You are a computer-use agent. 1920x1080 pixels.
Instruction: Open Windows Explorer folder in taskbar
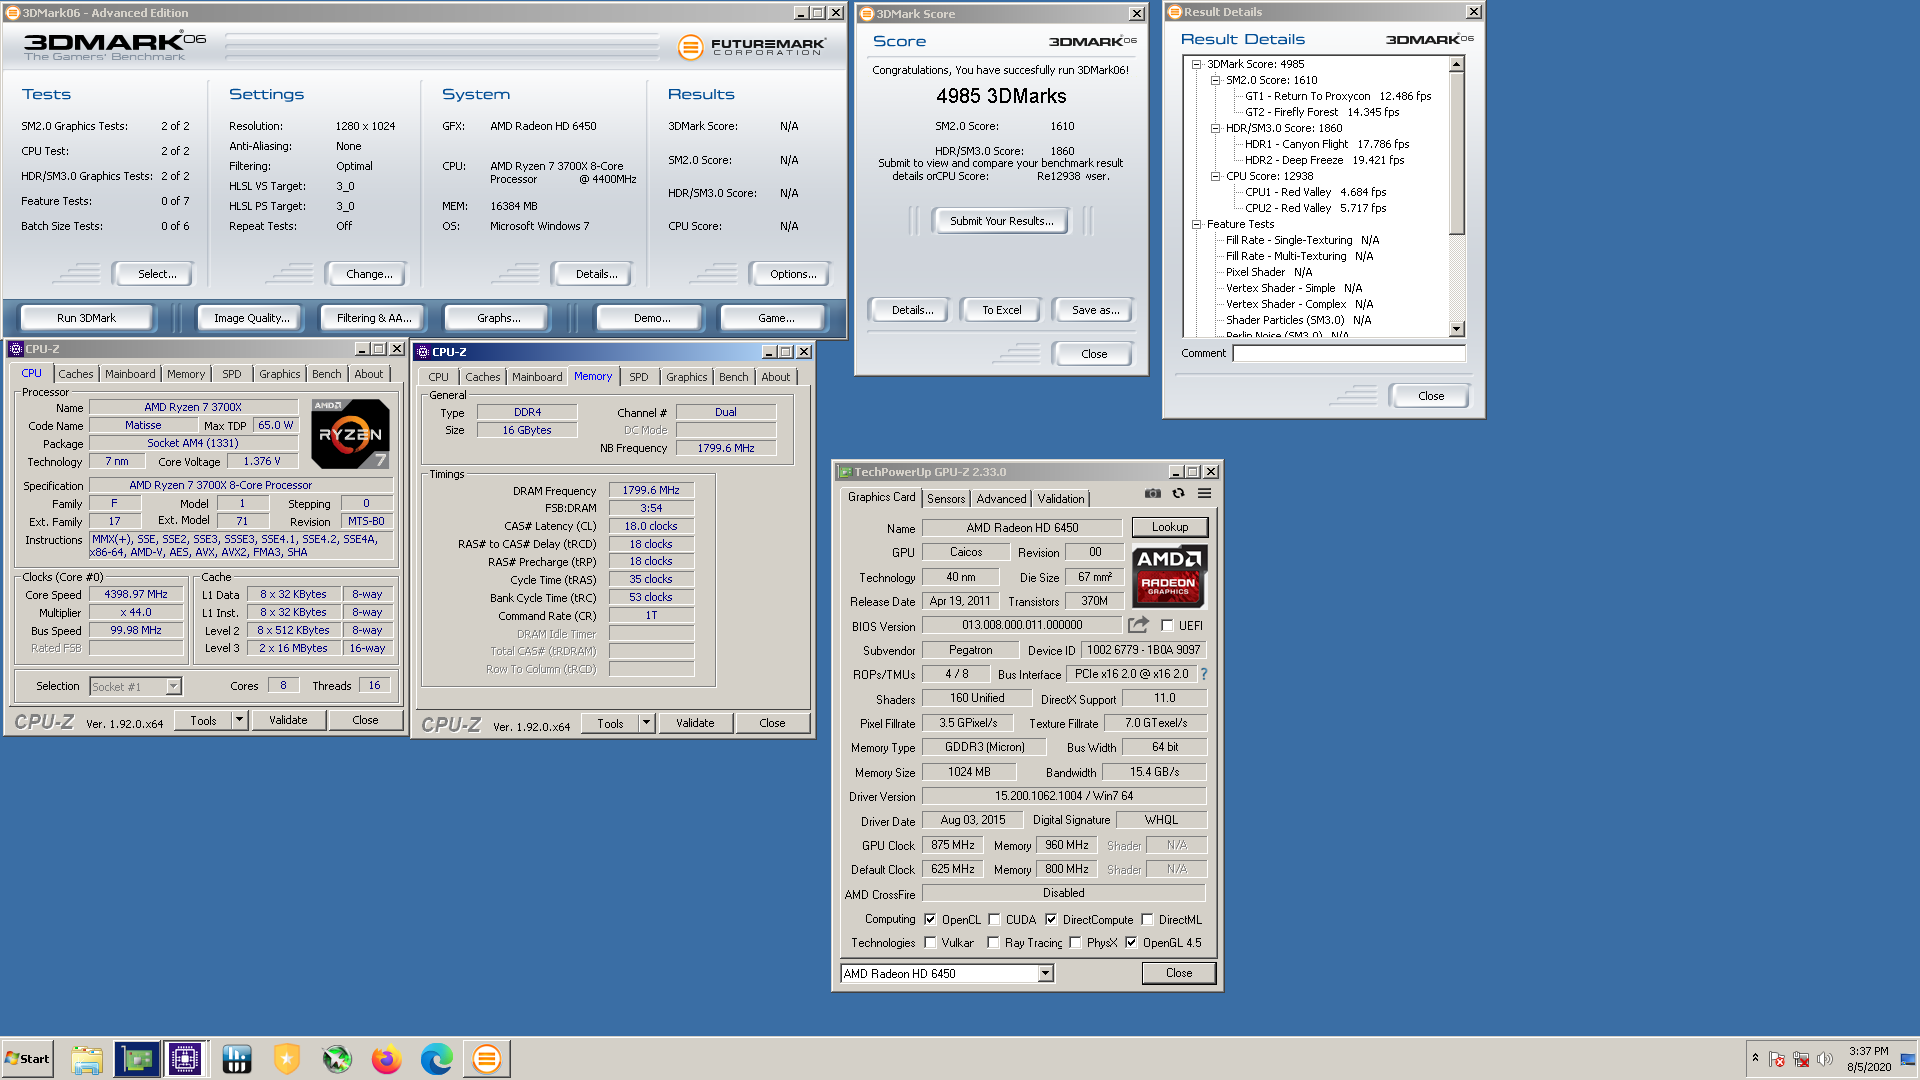tap(87, 1059)
